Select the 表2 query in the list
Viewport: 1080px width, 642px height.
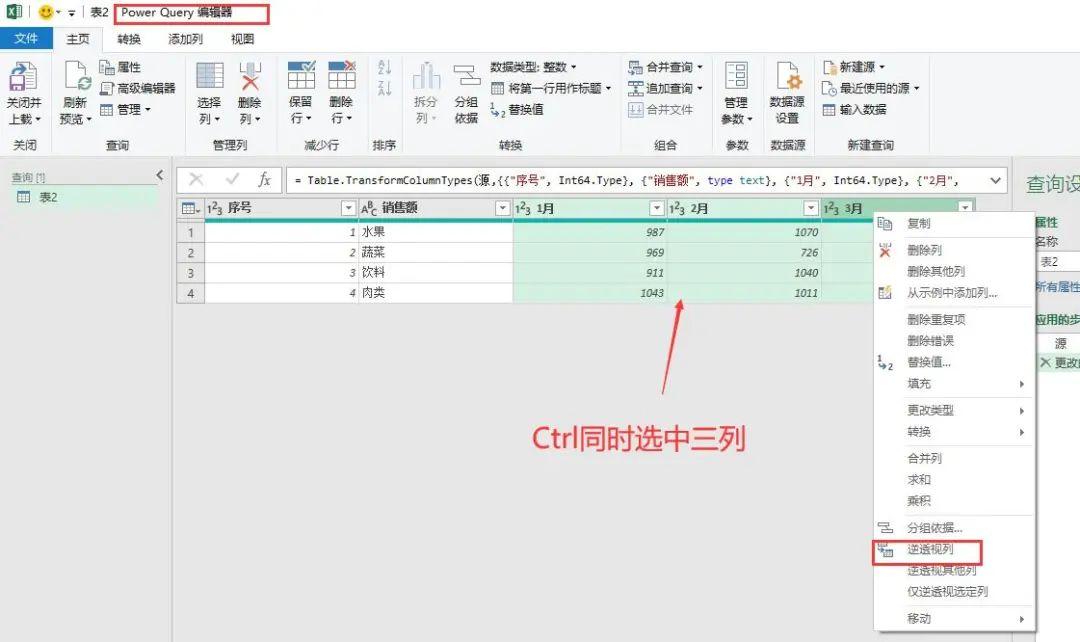click(48, 197)
